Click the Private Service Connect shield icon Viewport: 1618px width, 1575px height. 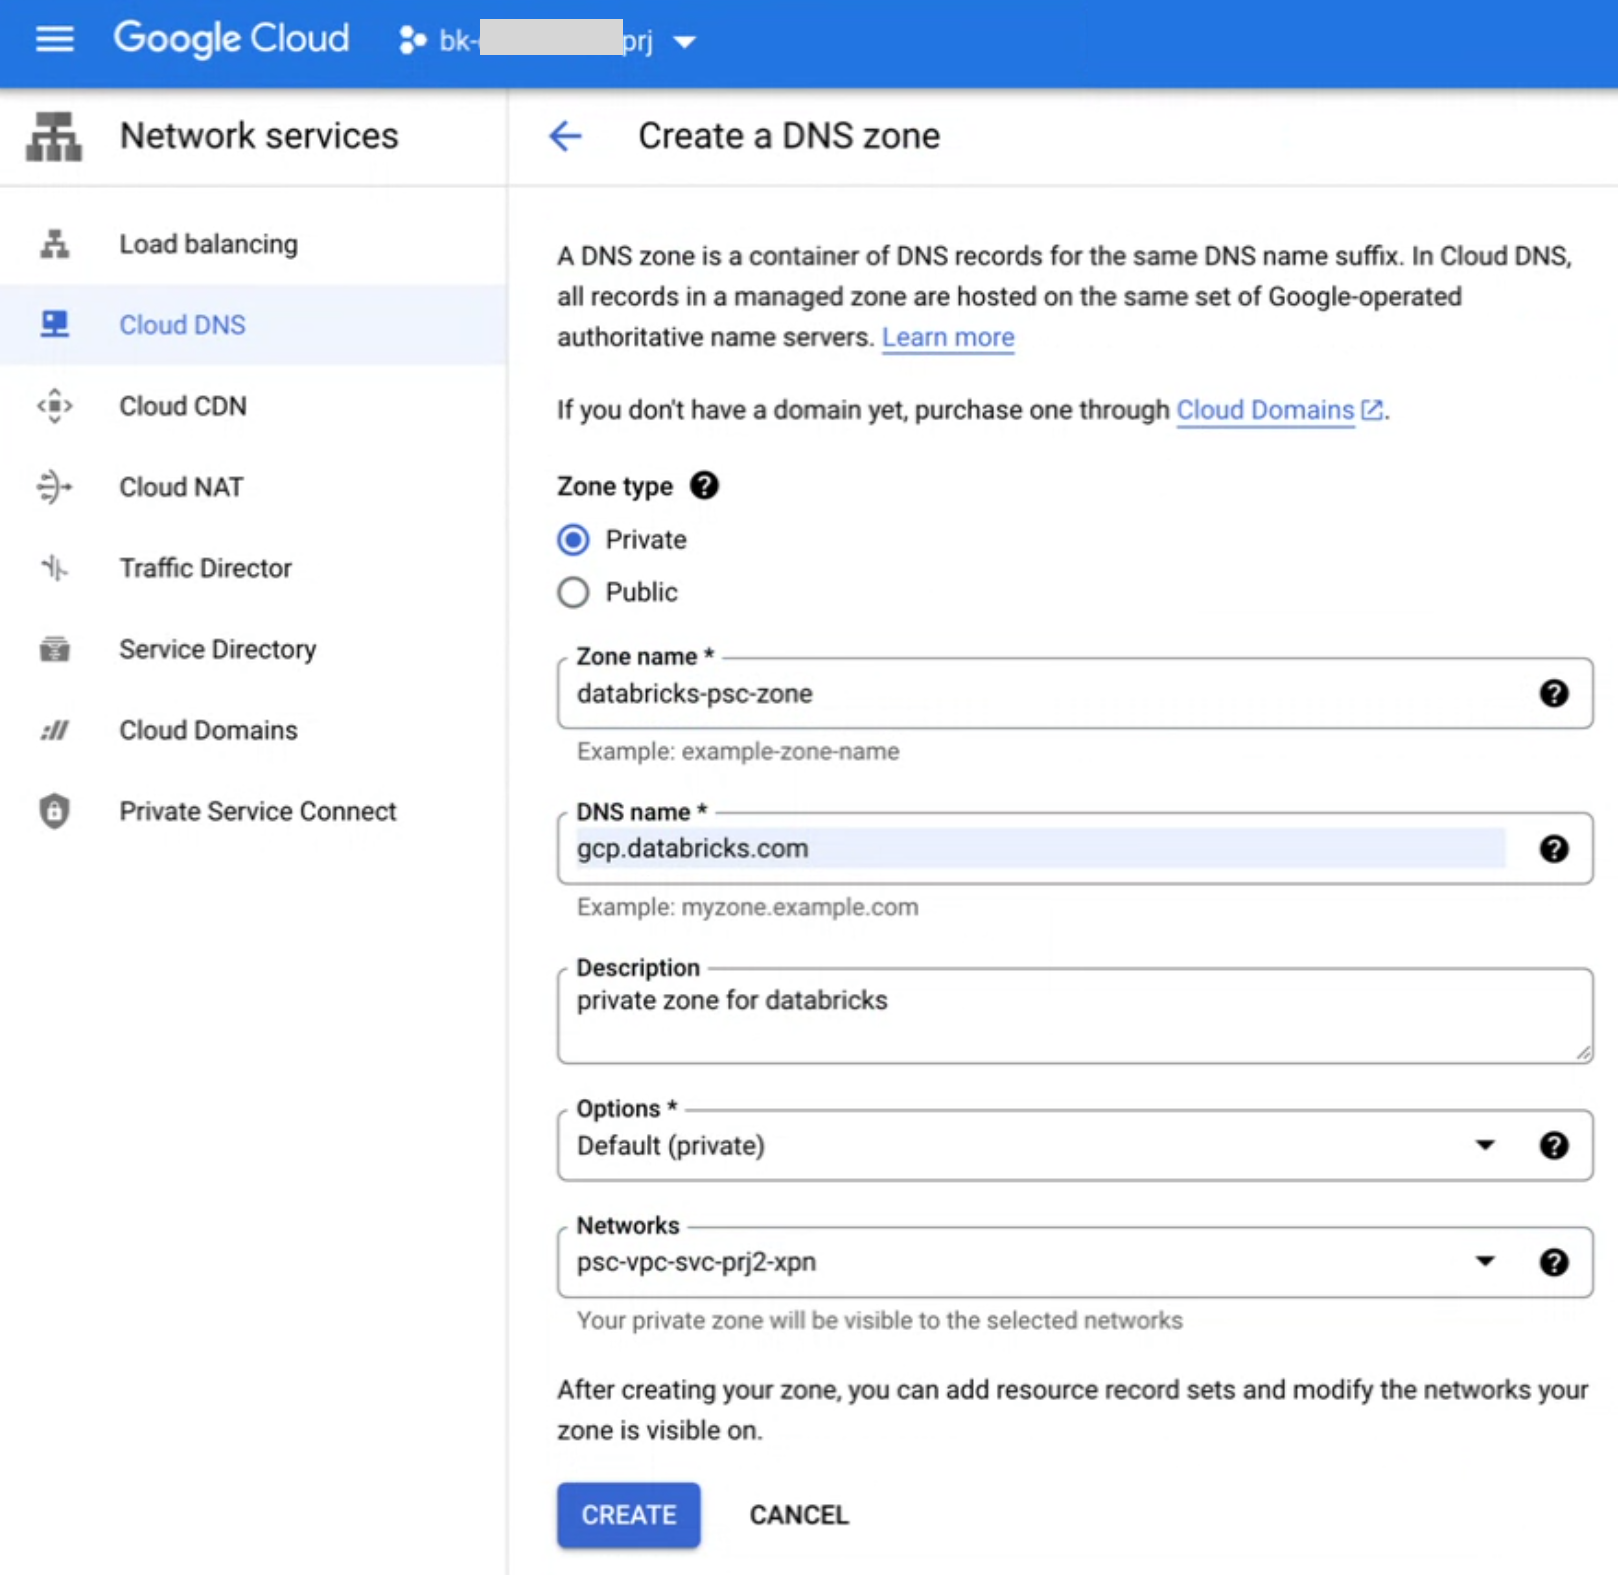point(55,811)
